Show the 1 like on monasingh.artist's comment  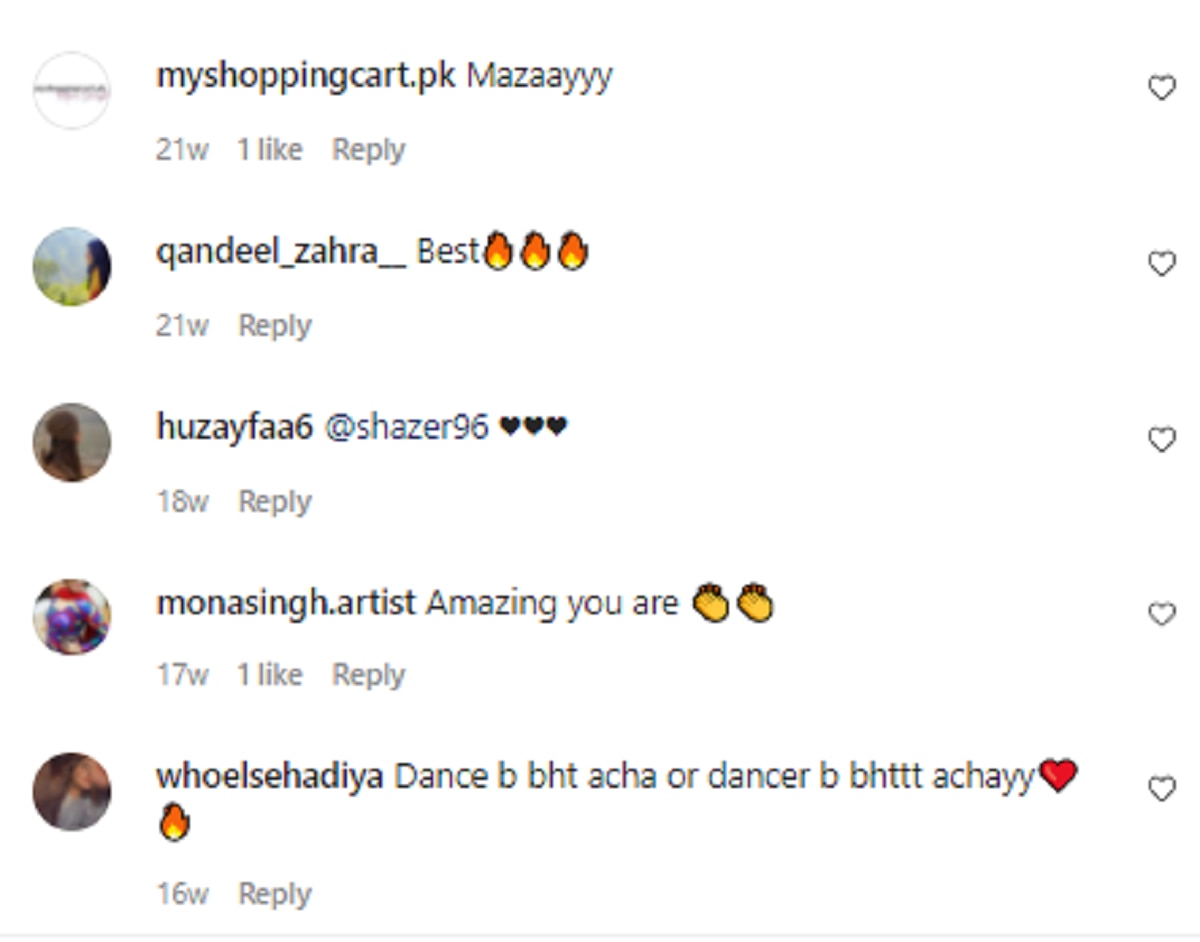[269, 676]
